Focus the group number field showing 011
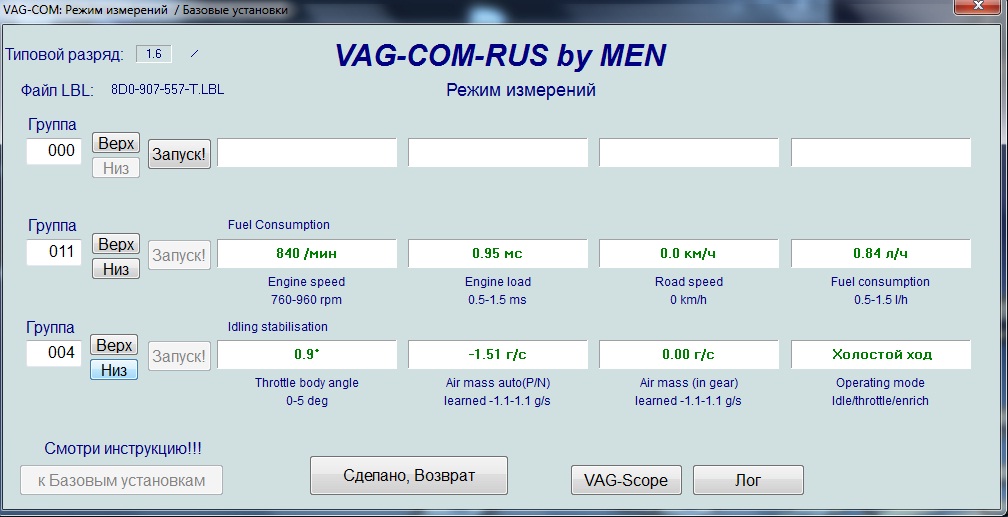The height and width of the screenshot is (517, 1008). 54,251
